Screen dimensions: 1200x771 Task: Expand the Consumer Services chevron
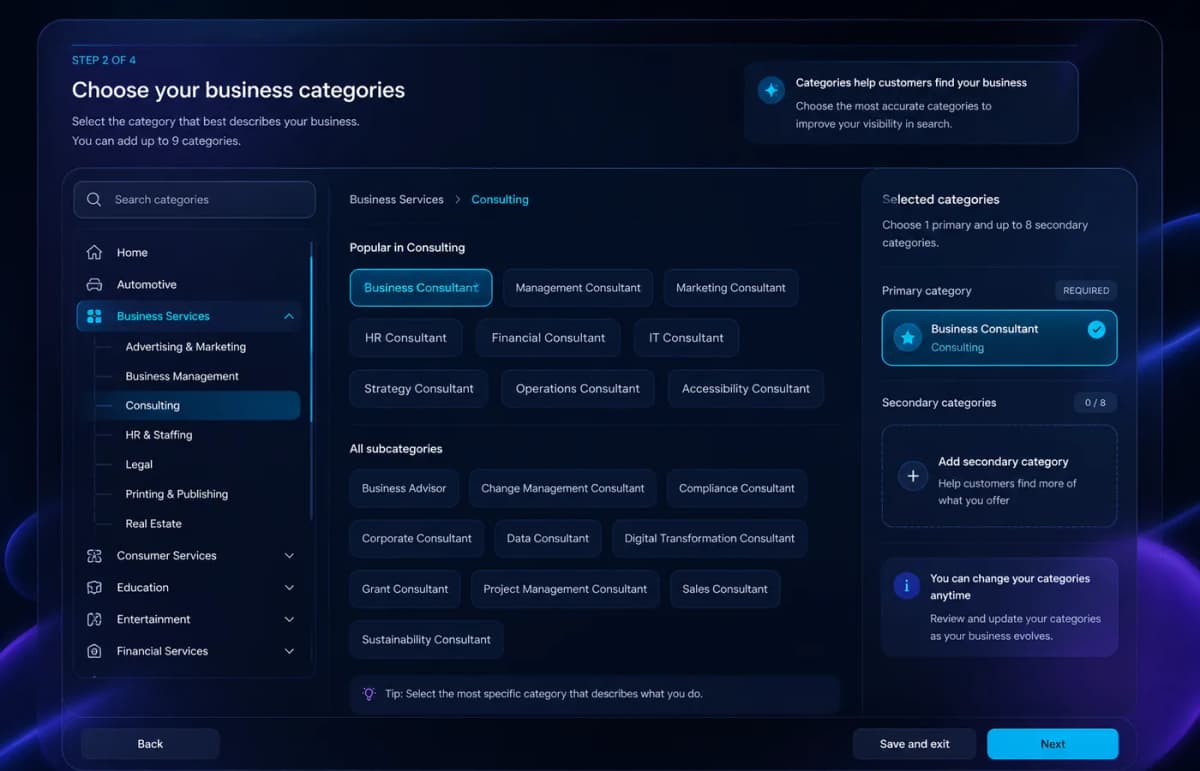(x=289, y=556)
